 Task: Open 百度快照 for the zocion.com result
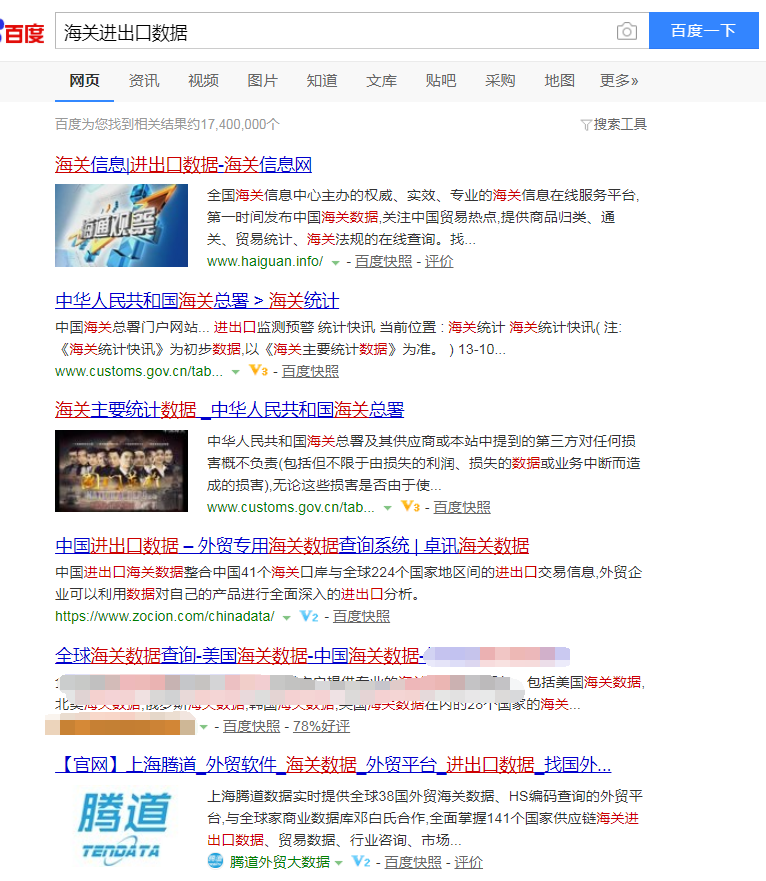[x=361, y=616]
